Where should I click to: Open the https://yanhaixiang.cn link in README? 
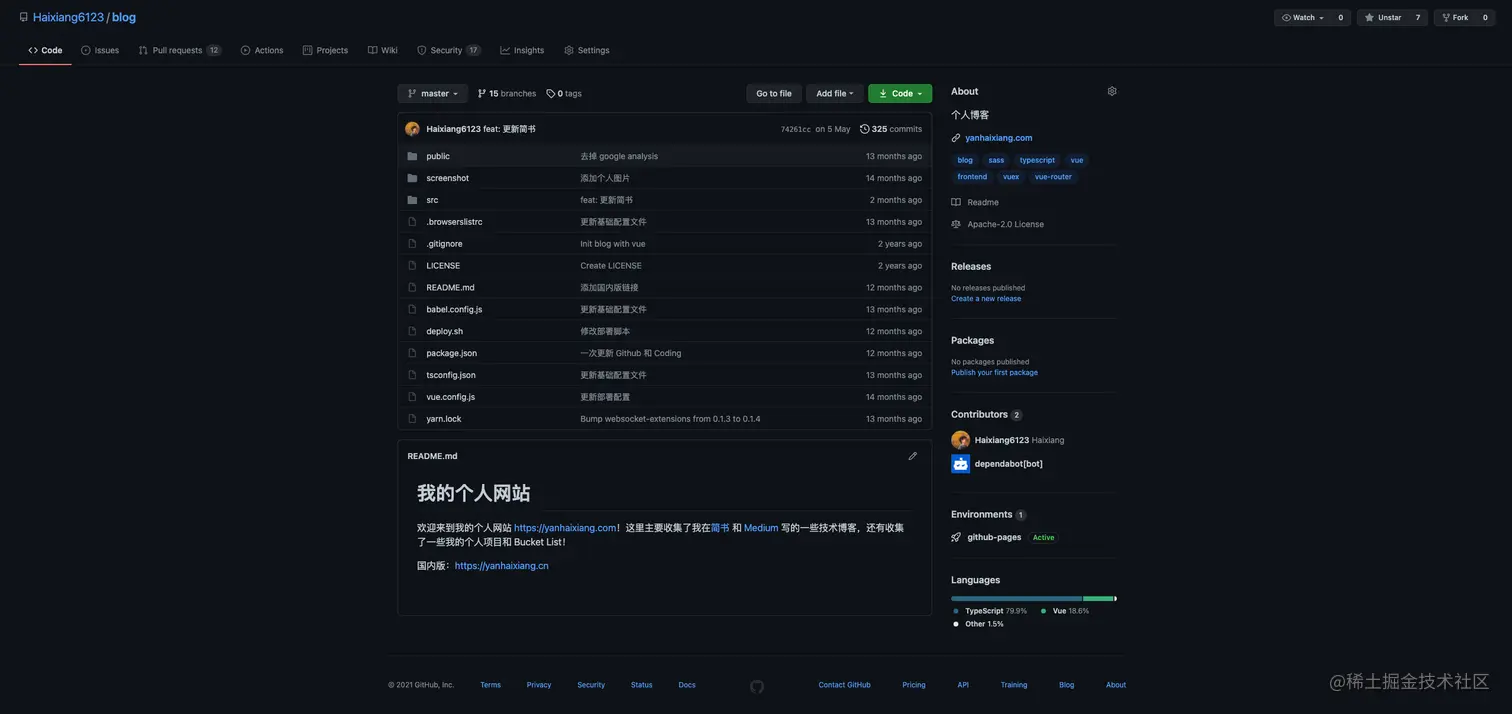(x=501, y=566)
